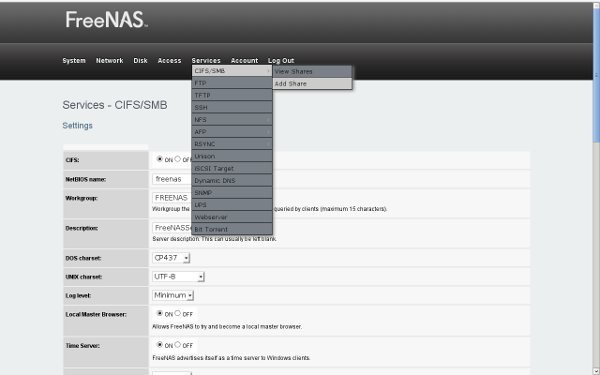
Task: Select FTP in Services menu
Action: [x=232, y=83]
